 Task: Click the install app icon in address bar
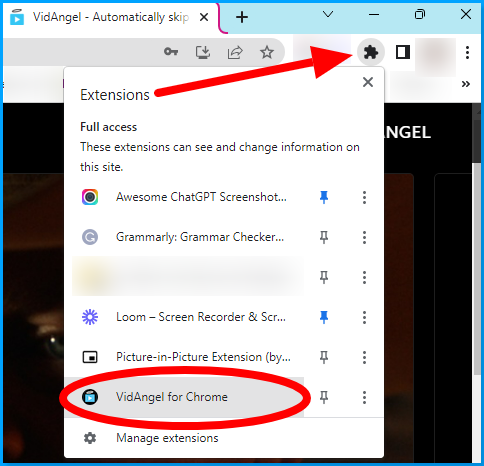pos(203,52)
